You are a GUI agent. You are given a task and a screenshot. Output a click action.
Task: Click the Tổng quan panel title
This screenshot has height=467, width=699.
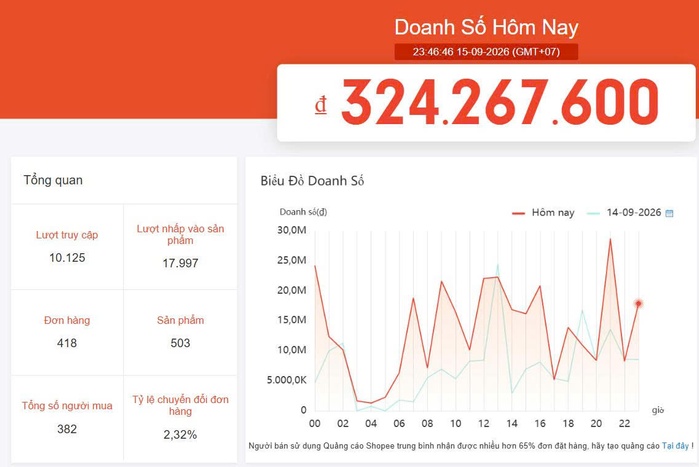click(53, 180)
